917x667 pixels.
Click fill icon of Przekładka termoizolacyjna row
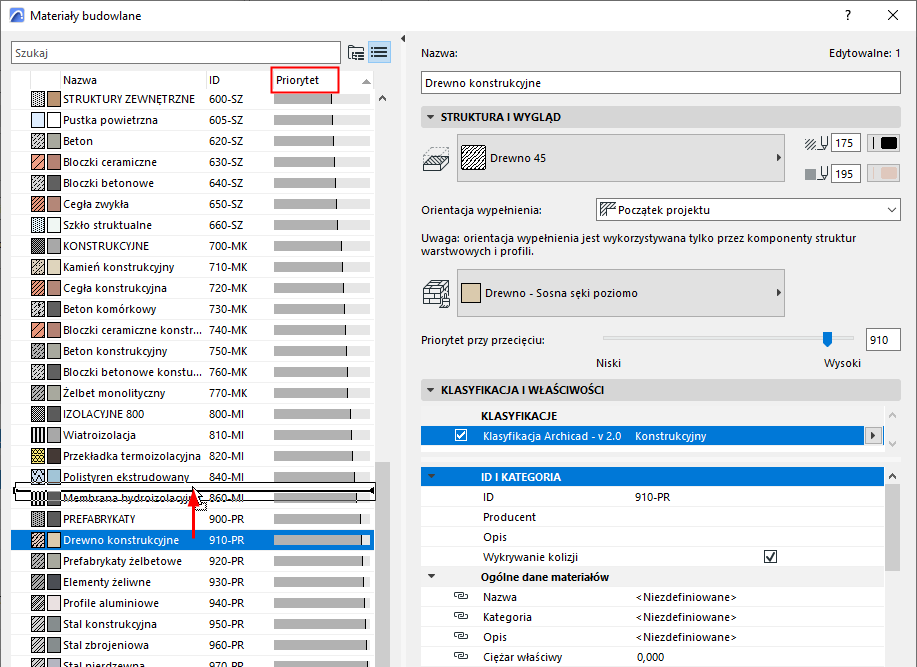pos(38,456)
